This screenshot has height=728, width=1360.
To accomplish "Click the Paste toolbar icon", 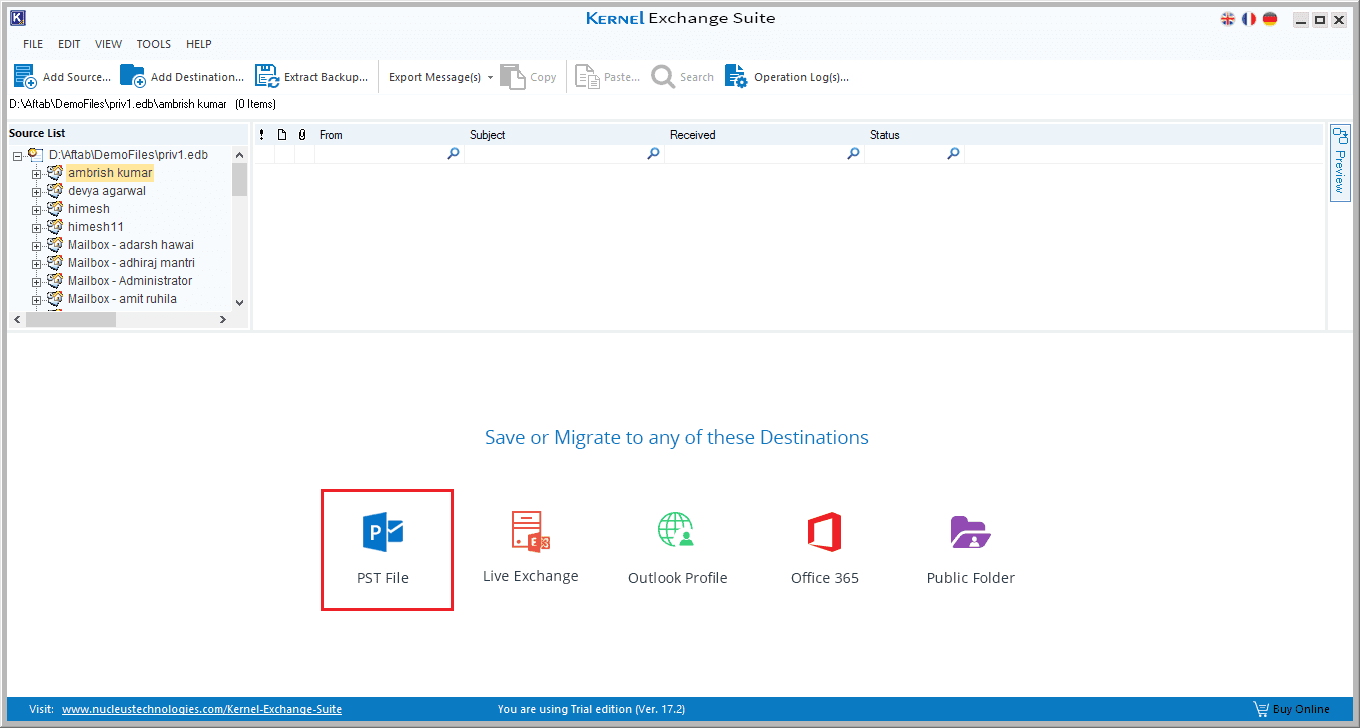I will pyautogui.click(x=587, y=76).
